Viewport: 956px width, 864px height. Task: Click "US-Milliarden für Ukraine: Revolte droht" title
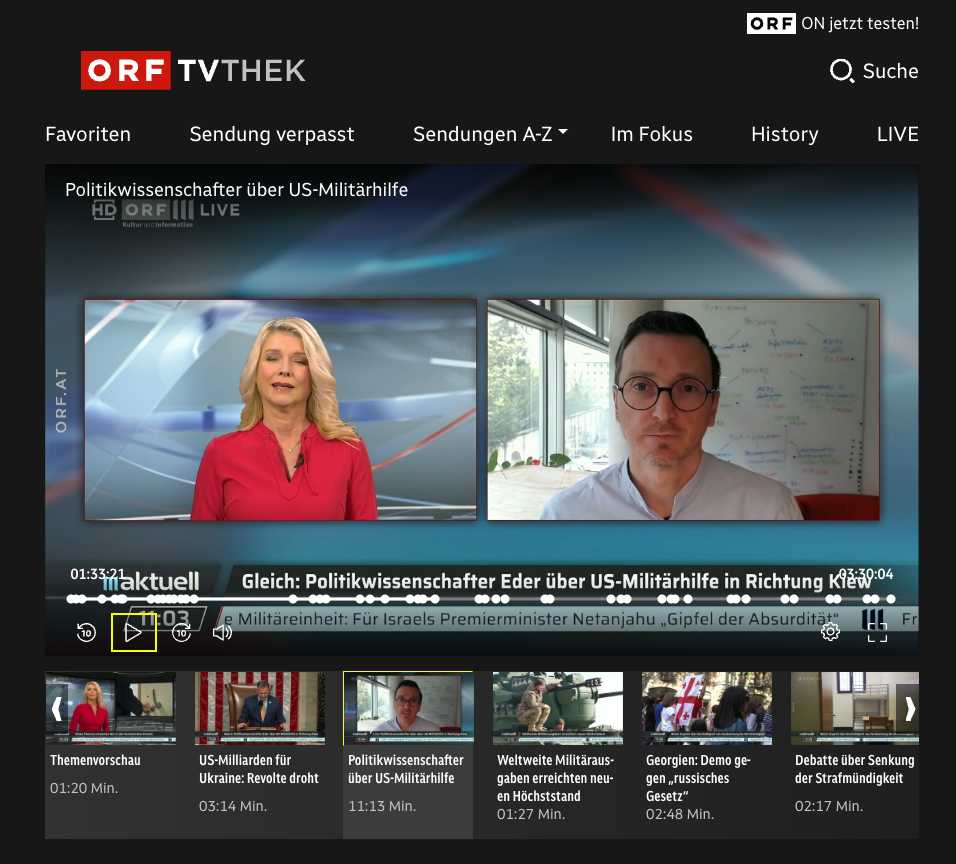click(x=259, y=769)
